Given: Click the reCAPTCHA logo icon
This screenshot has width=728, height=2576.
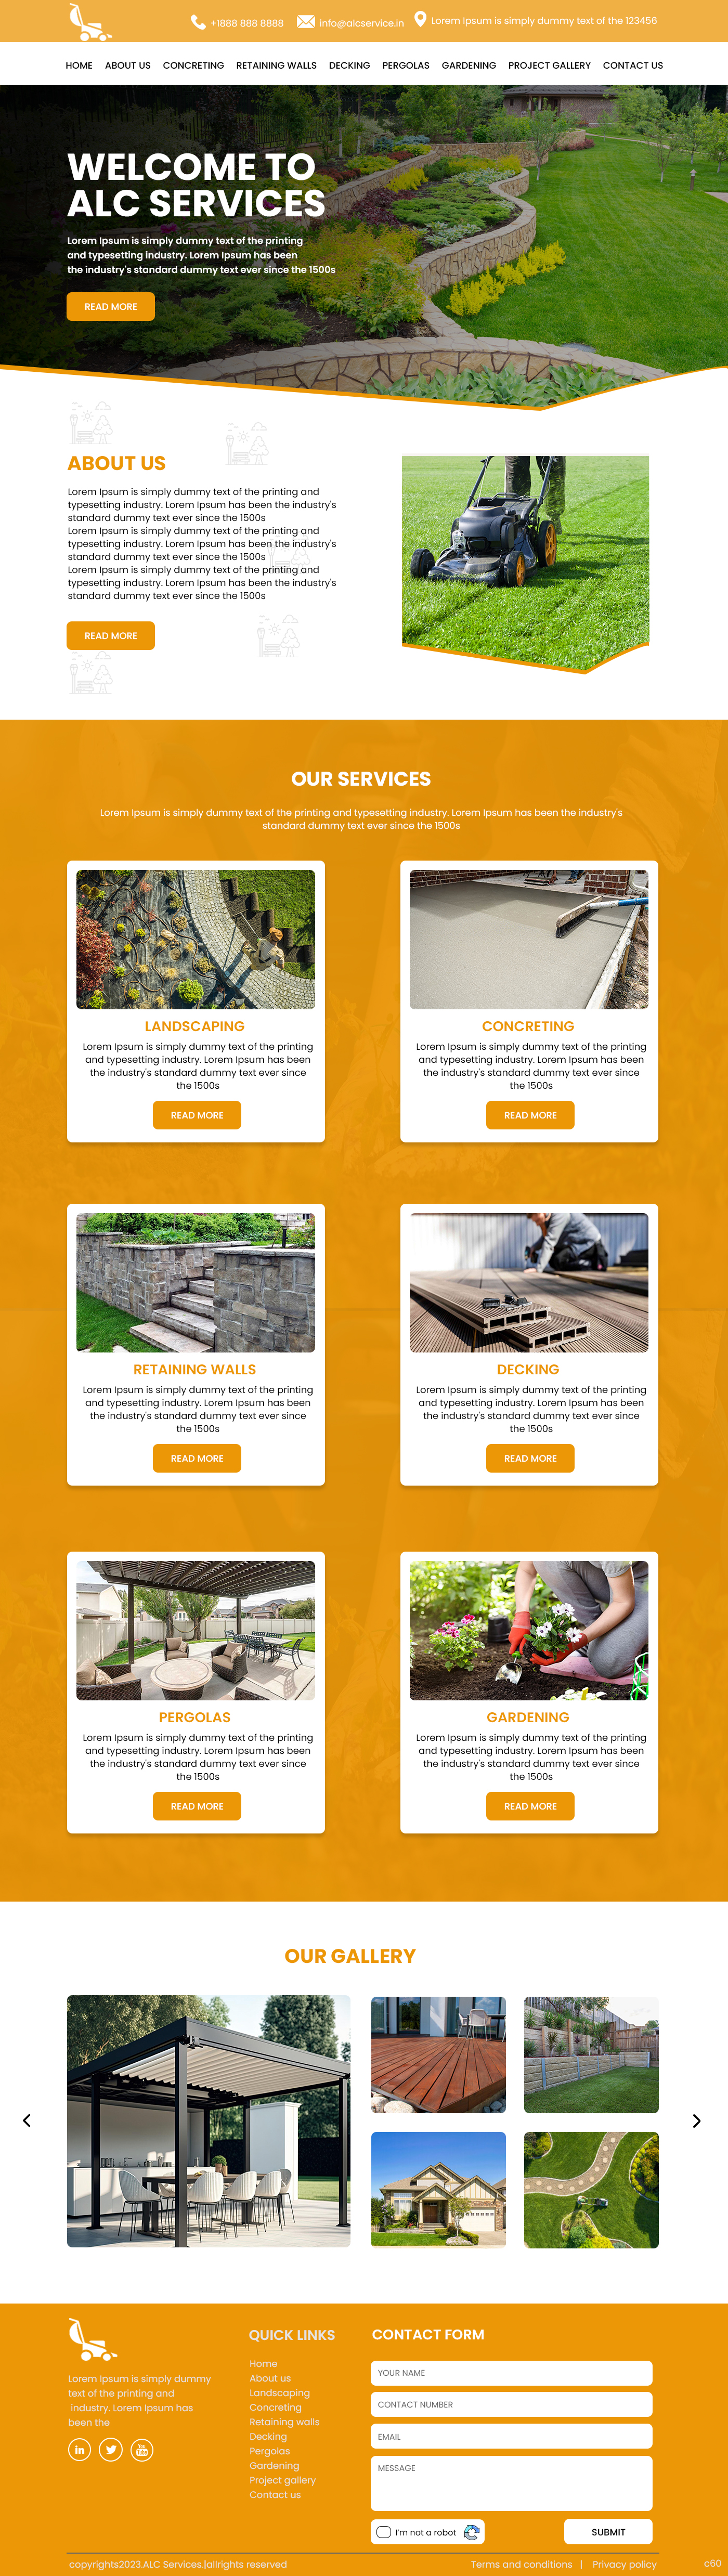Looking at the screenshot, I should click(472, 2531).
